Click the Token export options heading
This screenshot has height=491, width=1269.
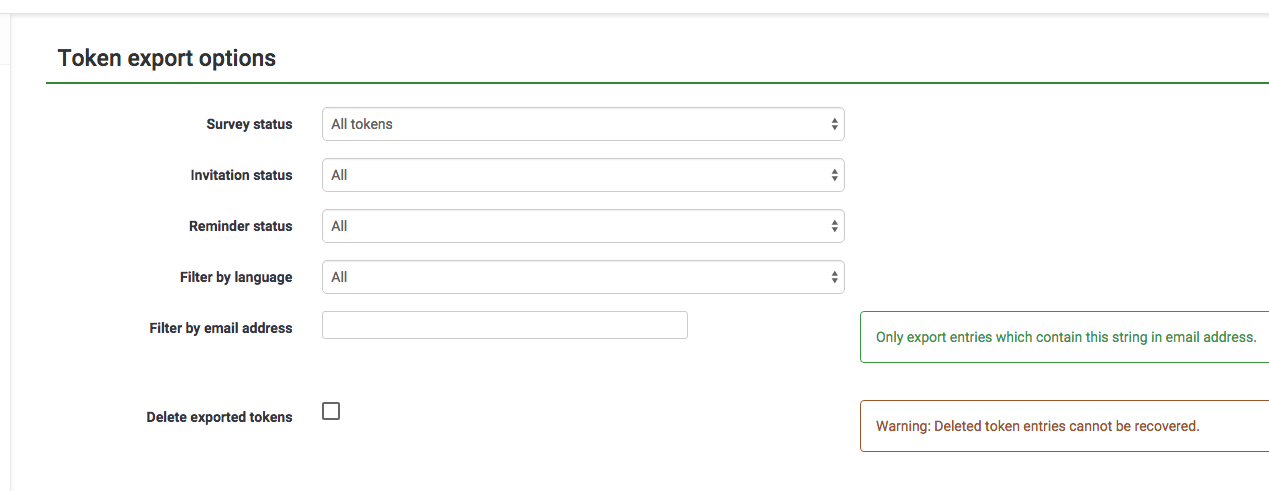coord(167,58)
